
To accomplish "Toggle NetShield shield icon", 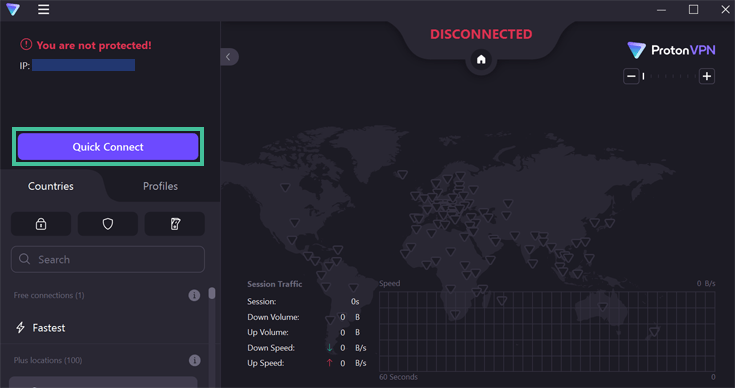I will [108, 224].
